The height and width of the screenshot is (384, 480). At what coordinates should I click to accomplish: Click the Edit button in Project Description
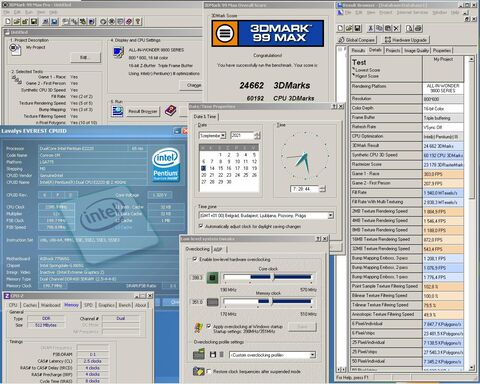(x=85, y=57)
